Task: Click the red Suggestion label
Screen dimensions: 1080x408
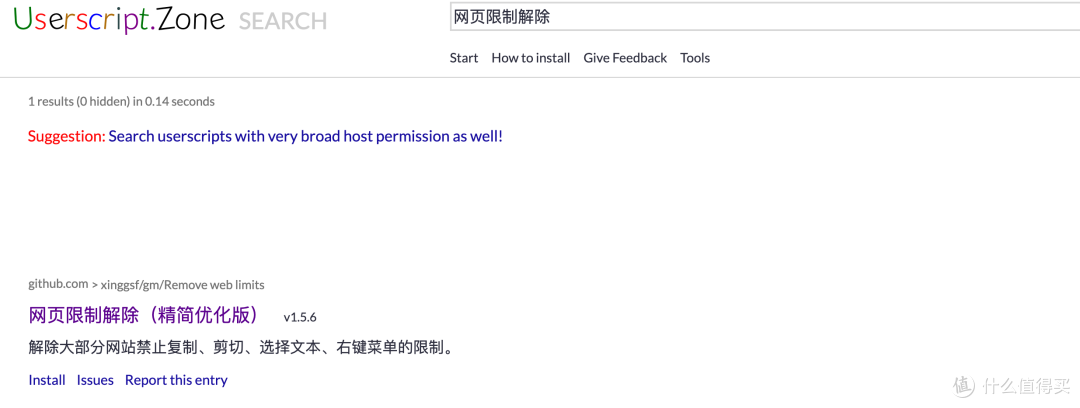Action: [x=67, y=136]
